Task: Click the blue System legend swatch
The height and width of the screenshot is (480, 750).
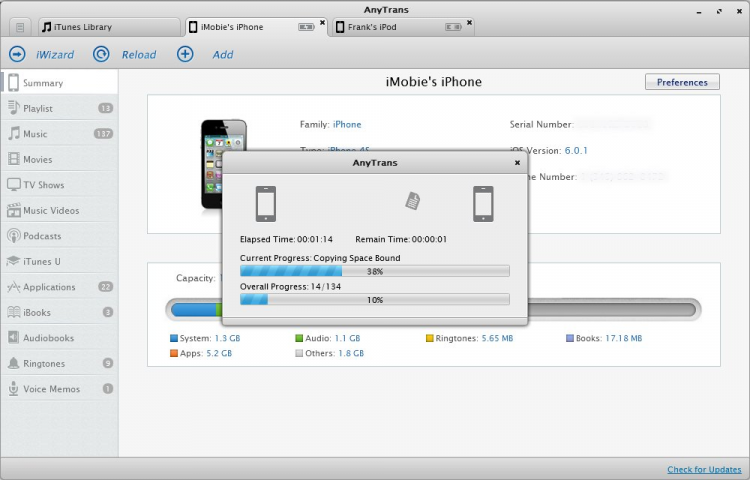Action: (174, 338)
